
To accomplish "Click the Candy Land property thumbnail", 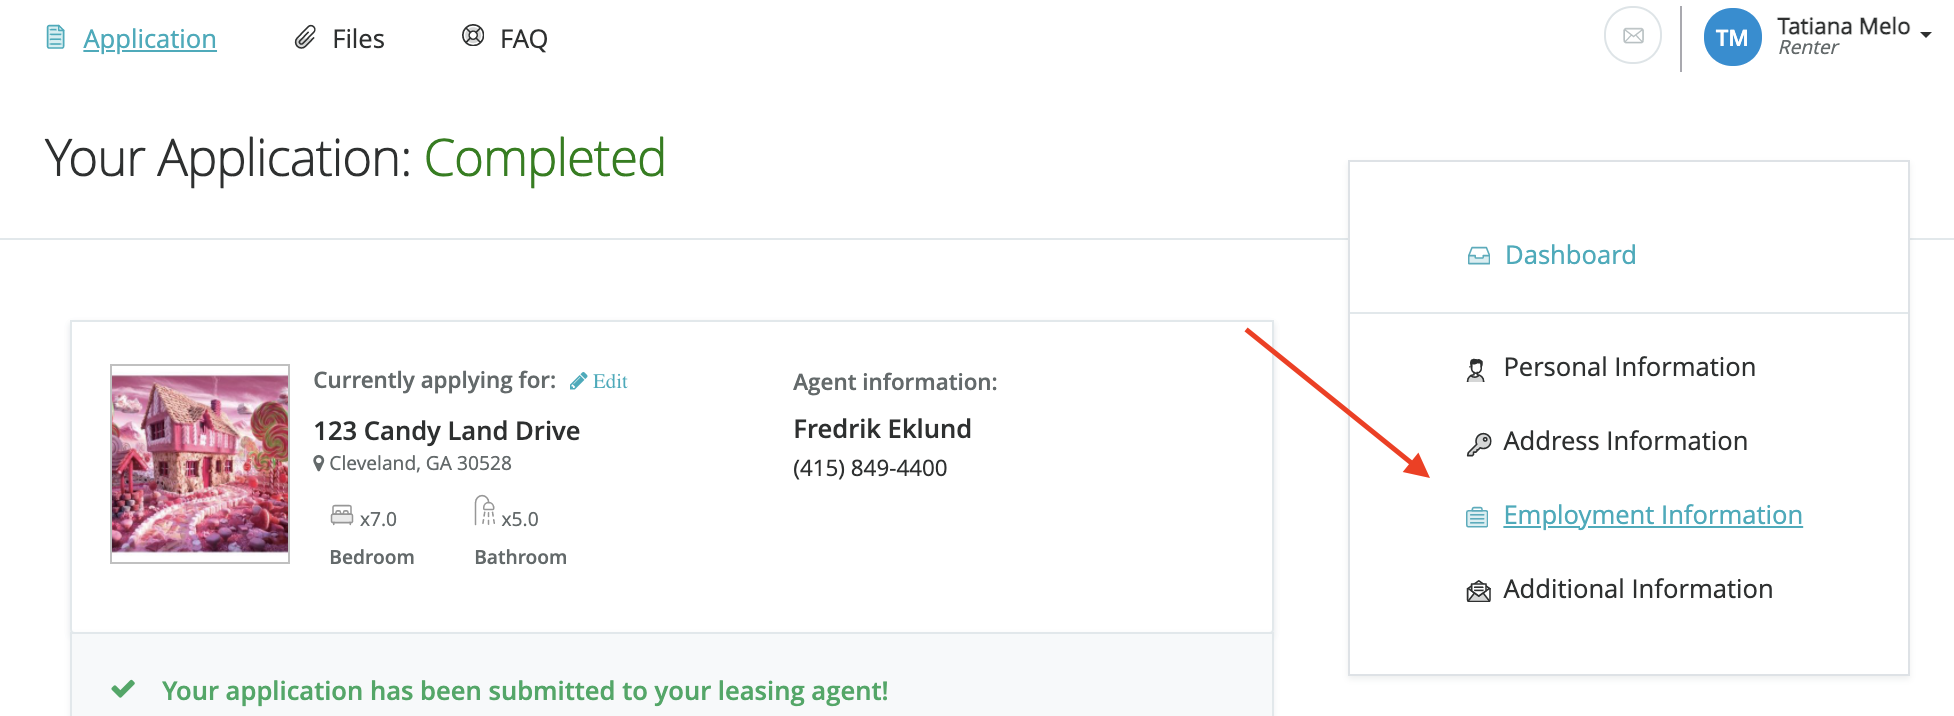I will [200, 464].
